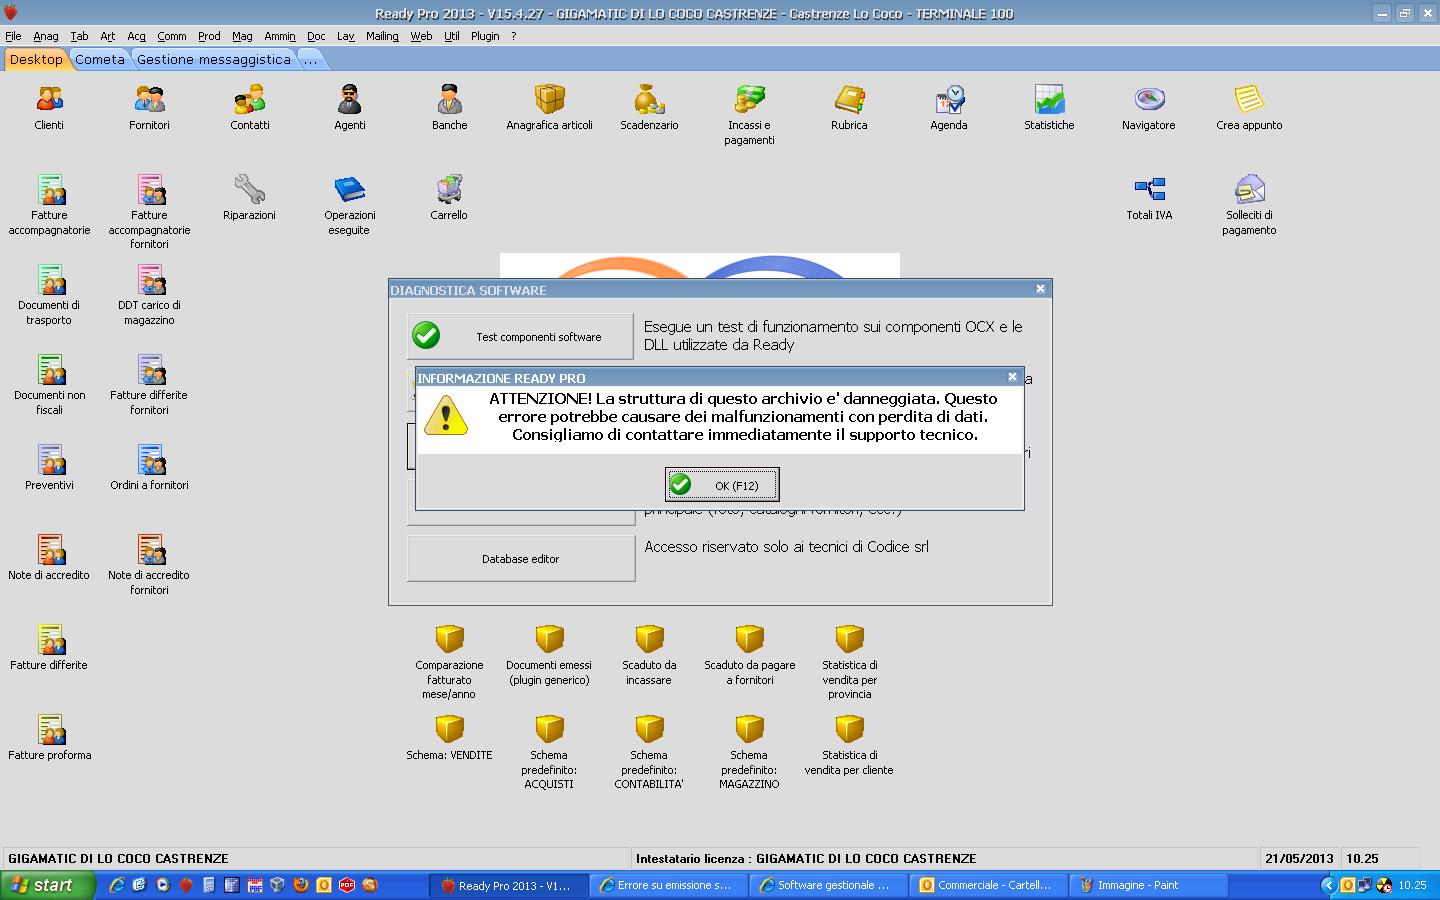The width and height of the screenshot is (1440, 900).
Task: Open Incassi e pagamenti icon
Action: [749, 100]
